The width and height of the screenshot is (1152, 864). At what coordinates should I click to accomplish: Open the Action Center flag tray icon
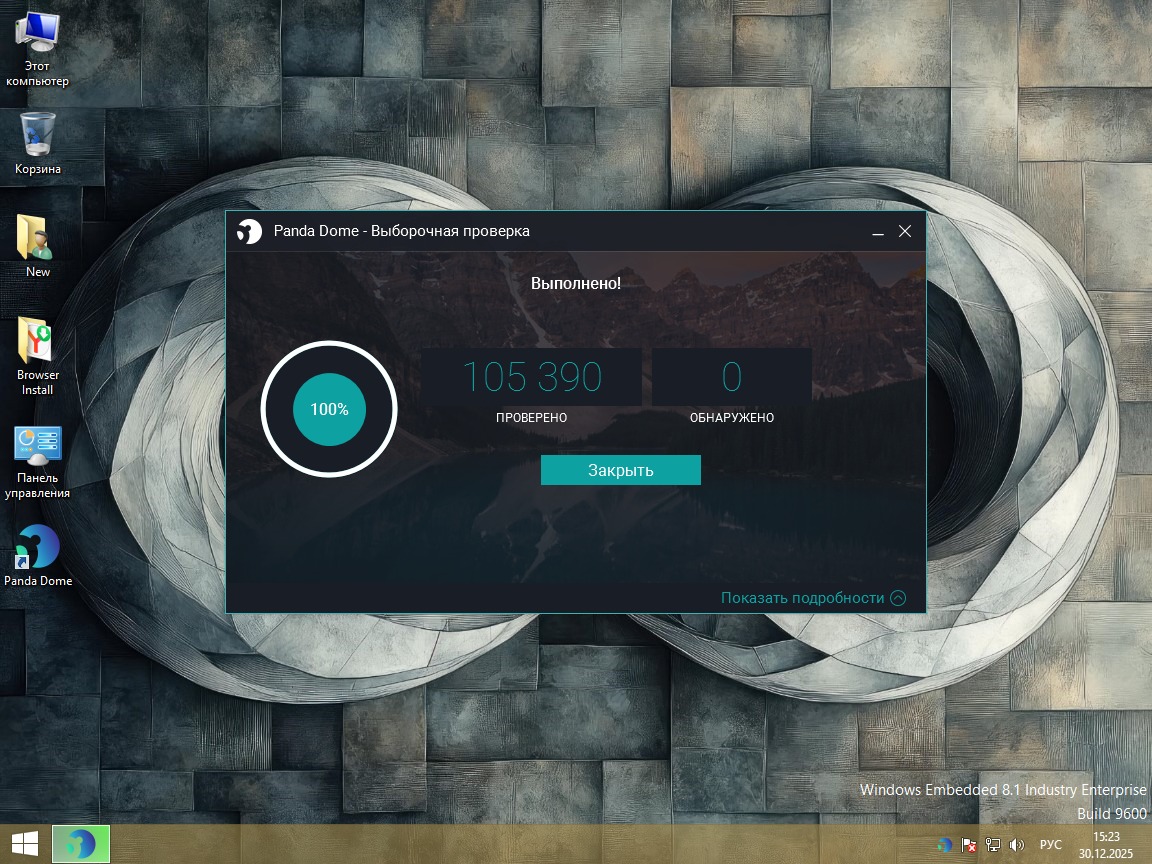click(968, 845)
